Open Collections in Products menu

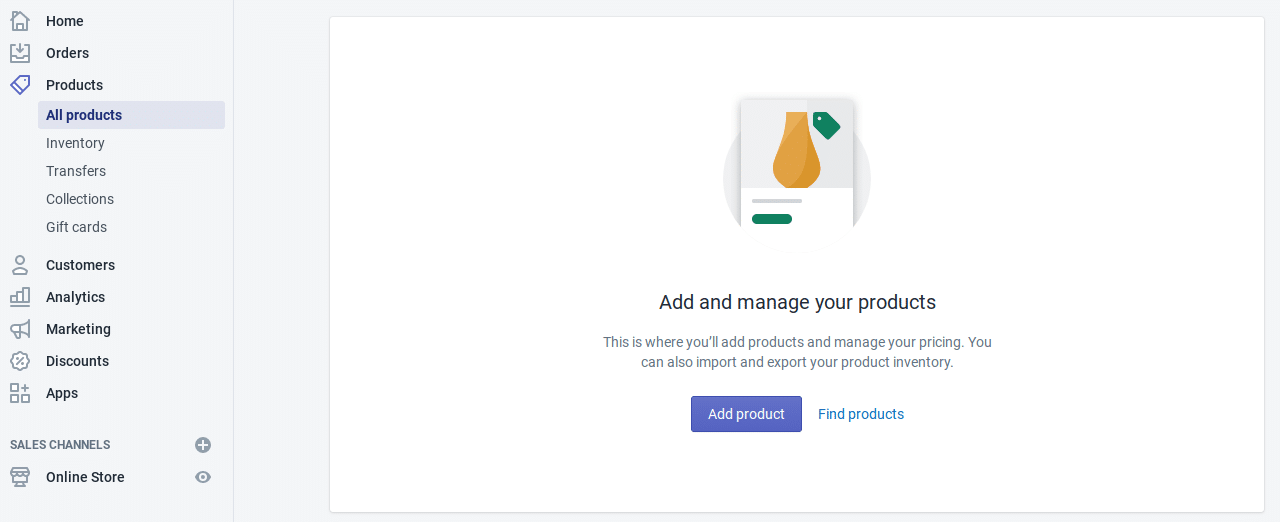[x=80, y=199]
